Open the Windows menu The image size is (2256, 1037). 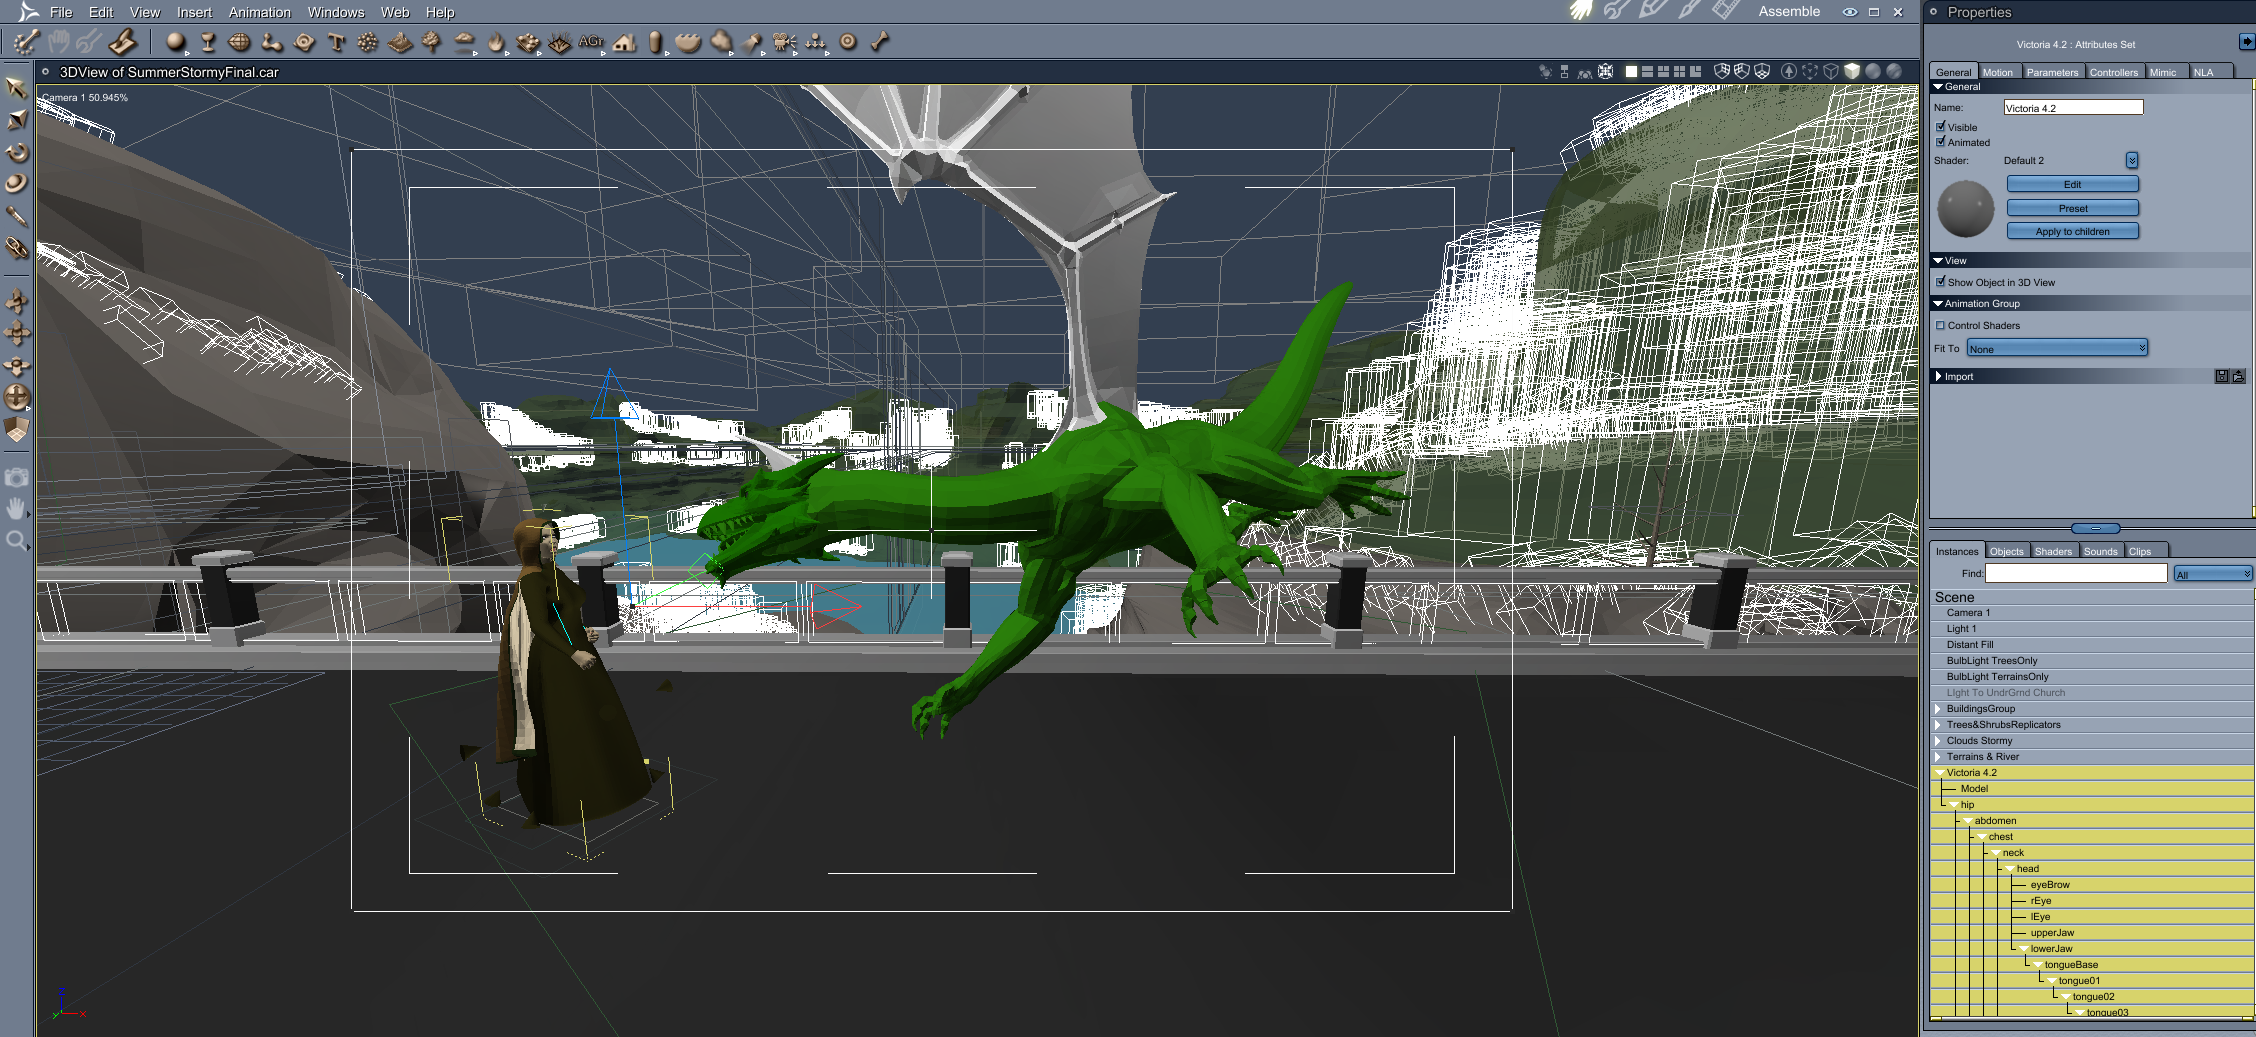[336, 12]
